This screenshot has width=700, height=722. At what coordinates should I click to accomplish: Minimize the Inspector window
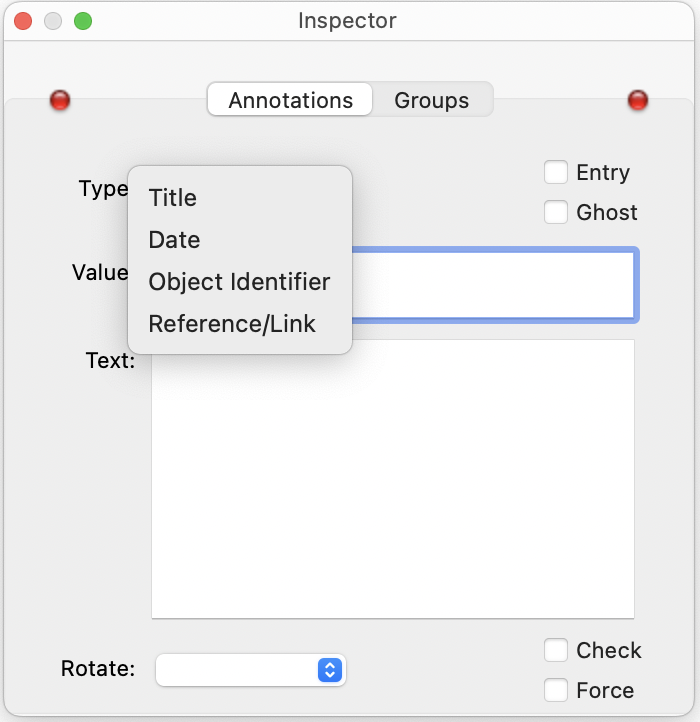click(53, 21)
